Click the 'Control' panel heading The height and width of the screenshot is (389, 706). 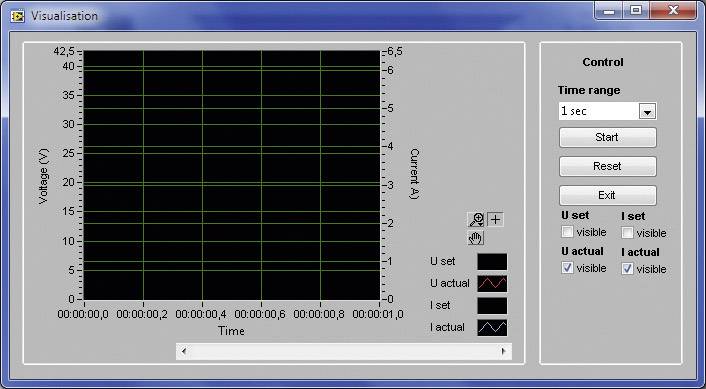(x=603, y=62)
